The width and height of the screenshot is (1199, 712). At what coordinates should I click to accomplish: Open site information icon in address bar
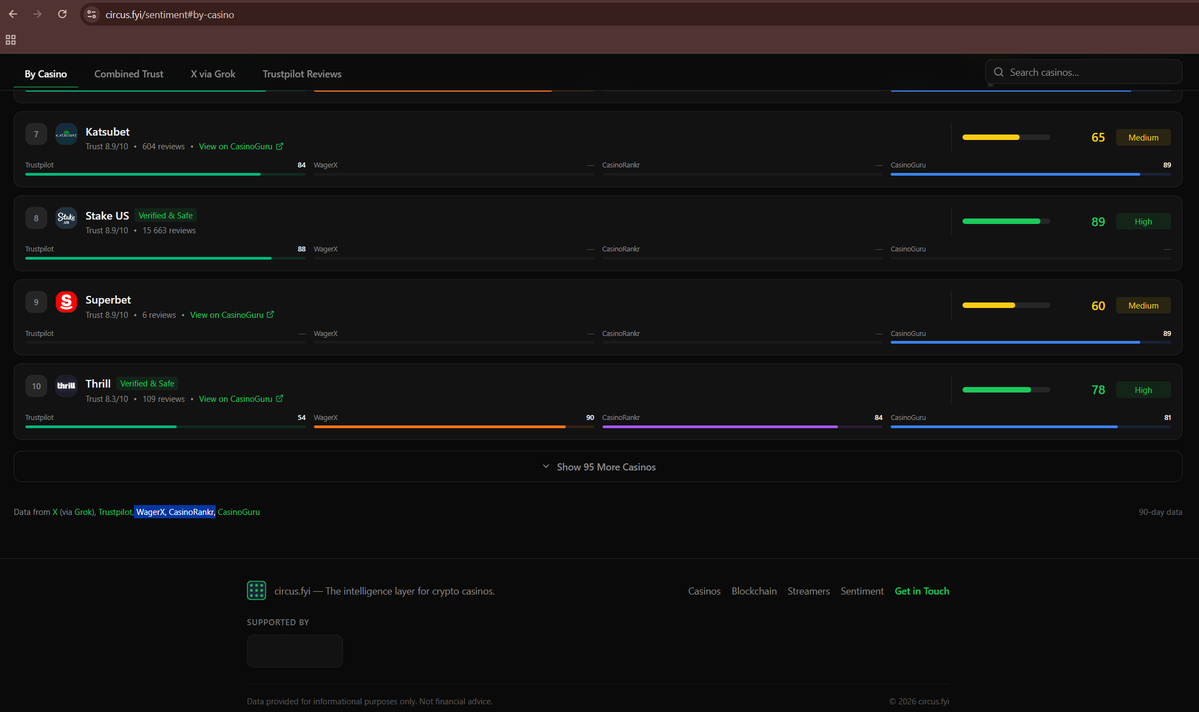click(x=91, y=14)
